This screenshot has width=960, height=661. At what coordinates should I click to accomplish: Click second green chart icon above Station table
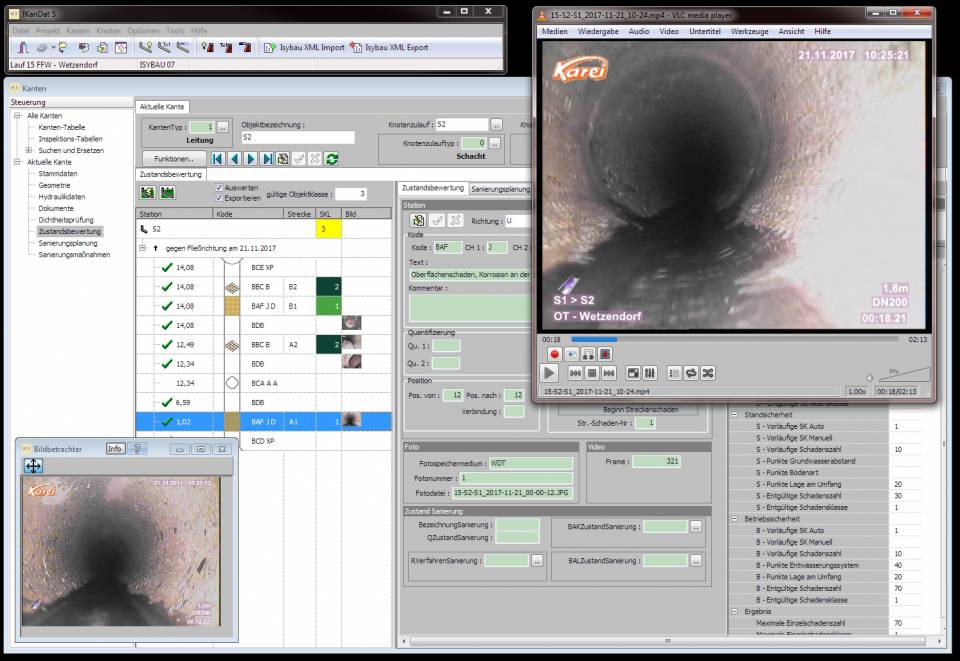click(168, 193)
